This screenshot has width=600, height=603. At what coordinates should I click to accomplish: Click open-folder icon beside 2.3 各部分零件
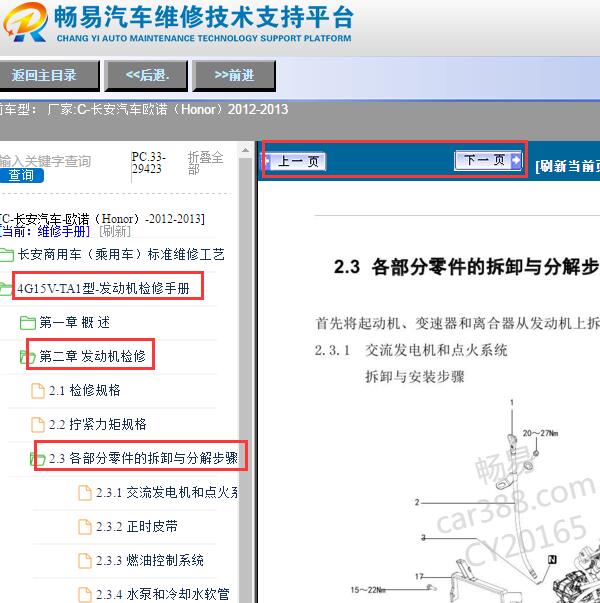[38, 458]
